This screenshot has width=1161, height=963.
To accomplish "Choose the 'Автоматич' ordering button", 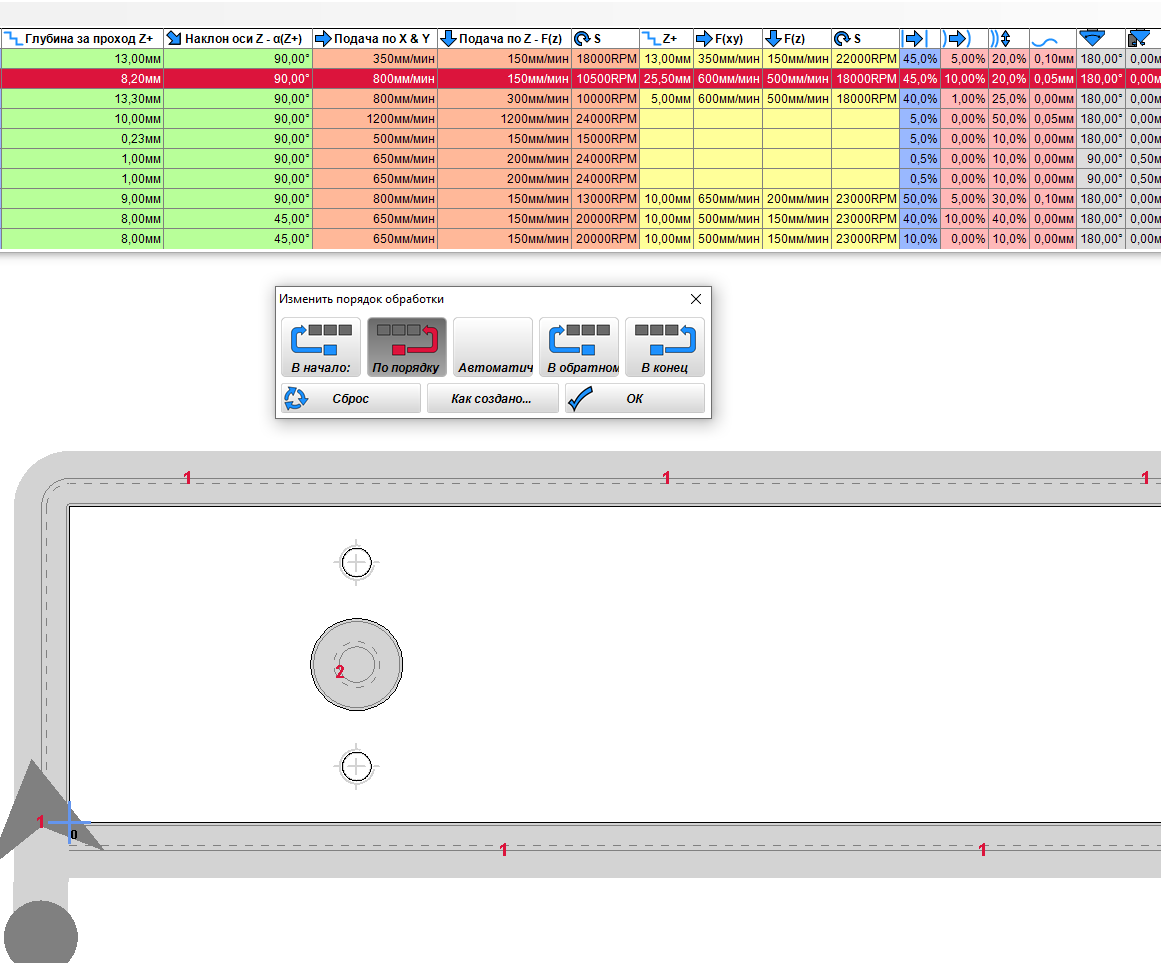I will (492, 347).
